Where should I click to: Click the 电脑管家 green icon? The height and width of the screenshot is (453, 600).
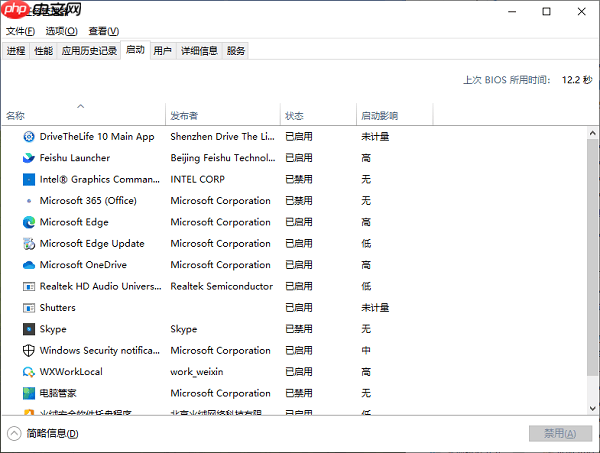[29, 393]
